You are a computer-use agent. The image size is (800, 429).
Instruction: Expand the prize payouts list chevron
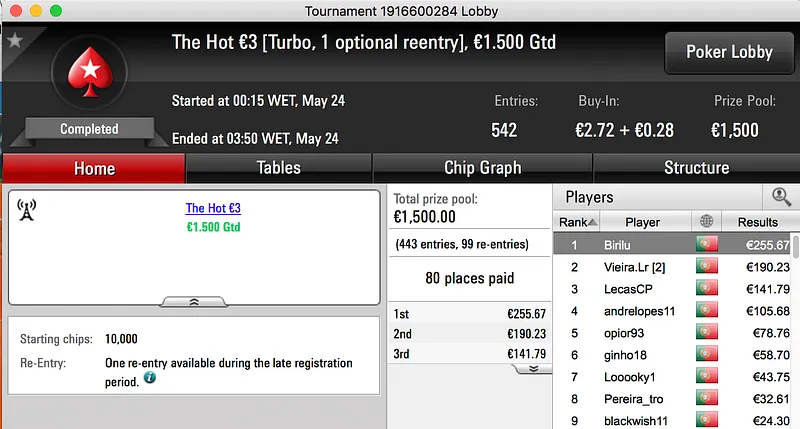pyautogui.click(x=533, y=368)
